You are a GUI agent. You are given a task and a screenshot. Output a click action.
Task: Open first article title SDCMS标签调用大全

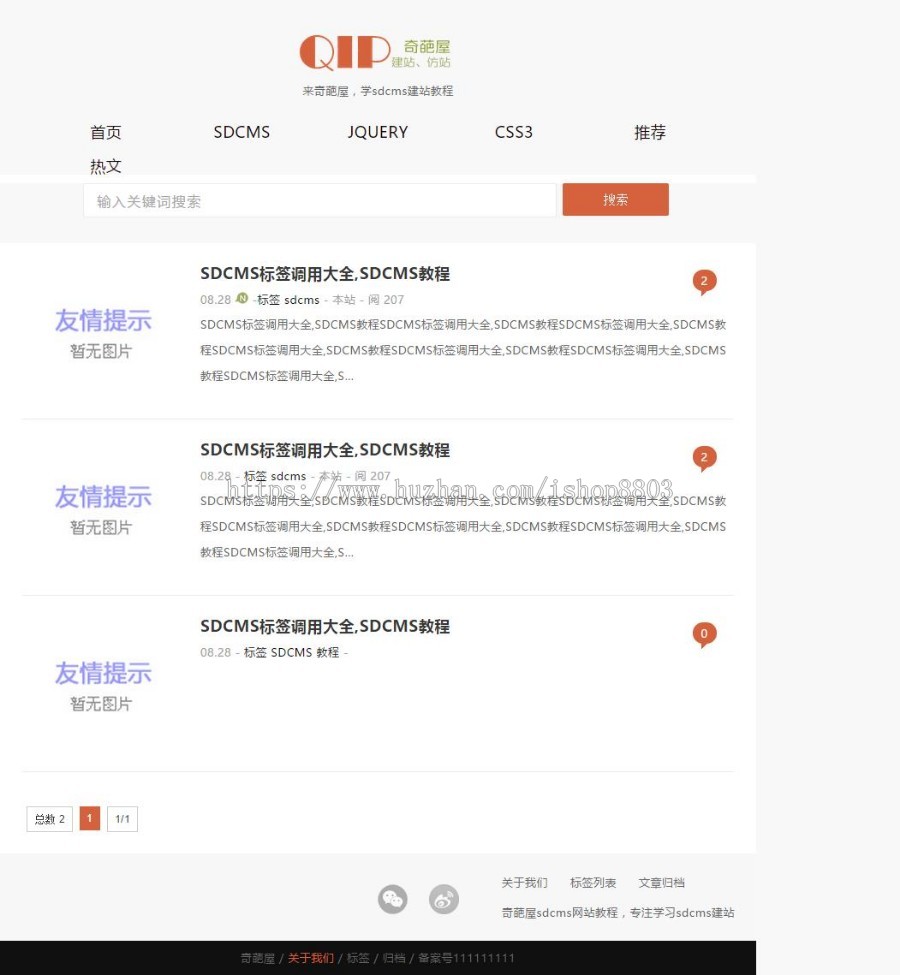325,272
